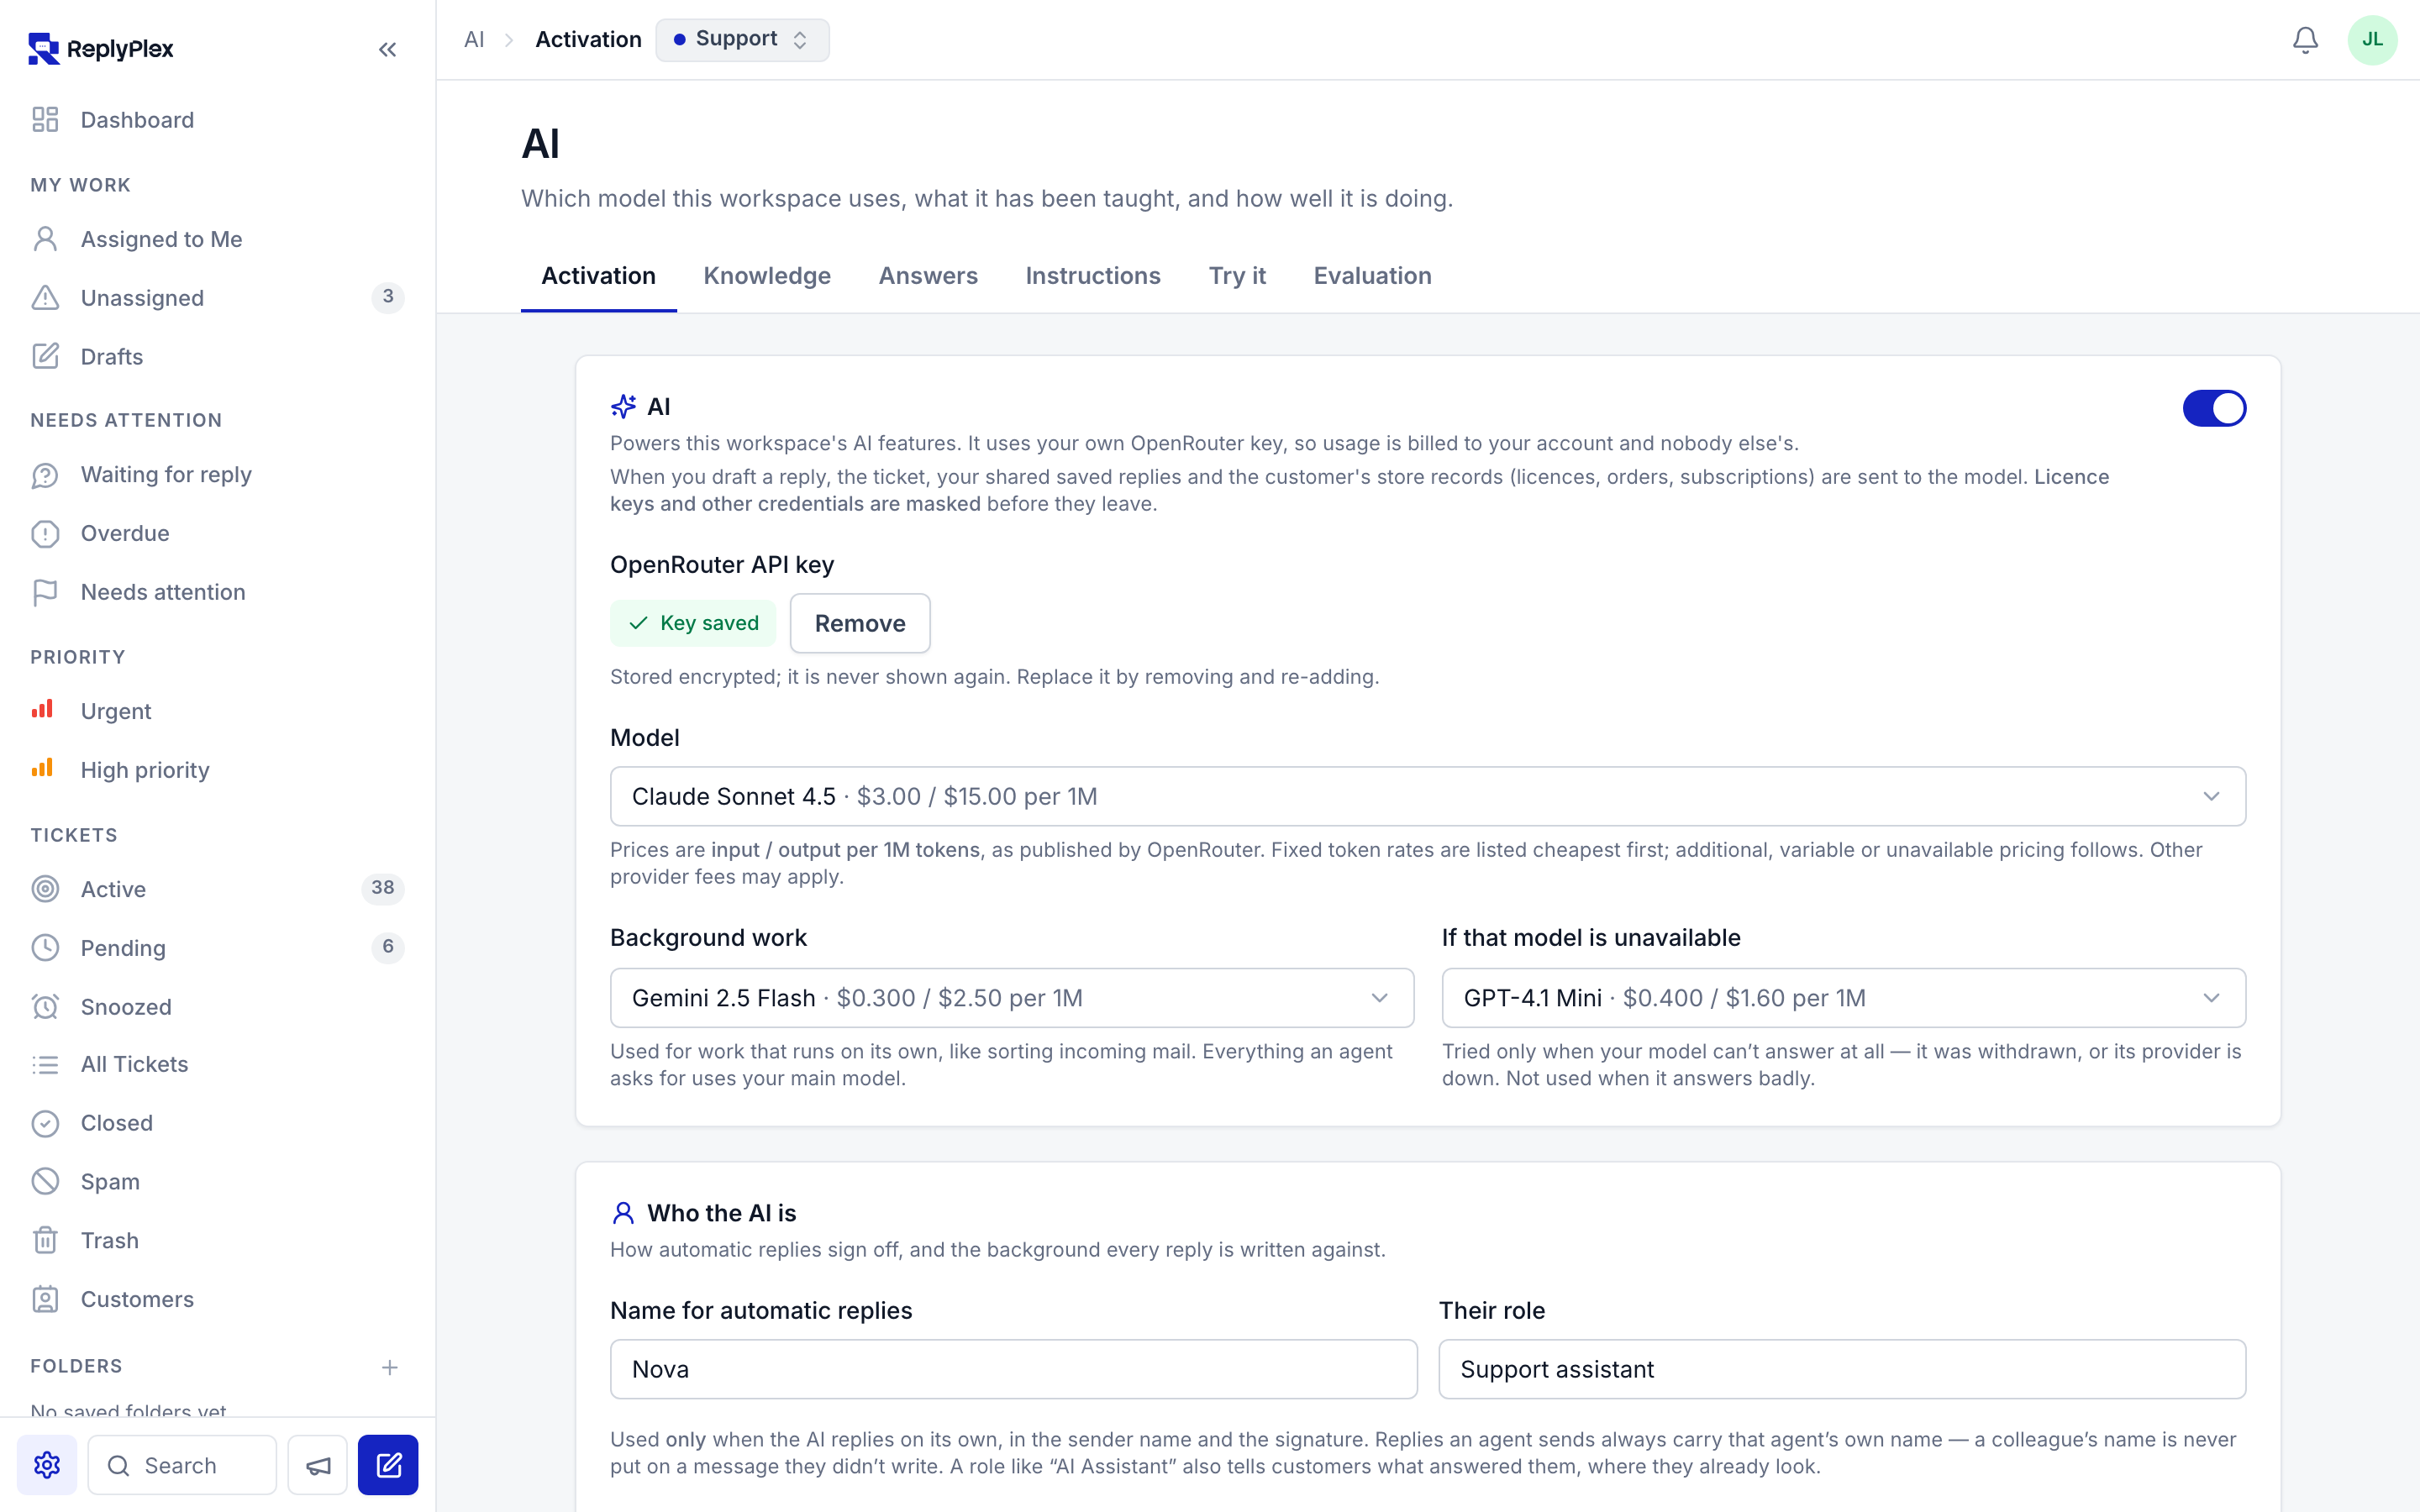The width and height of the screenshot is (2420, 1512).
Task: Click the Spam blocked circle icon
Action: tap(45, 1181)
